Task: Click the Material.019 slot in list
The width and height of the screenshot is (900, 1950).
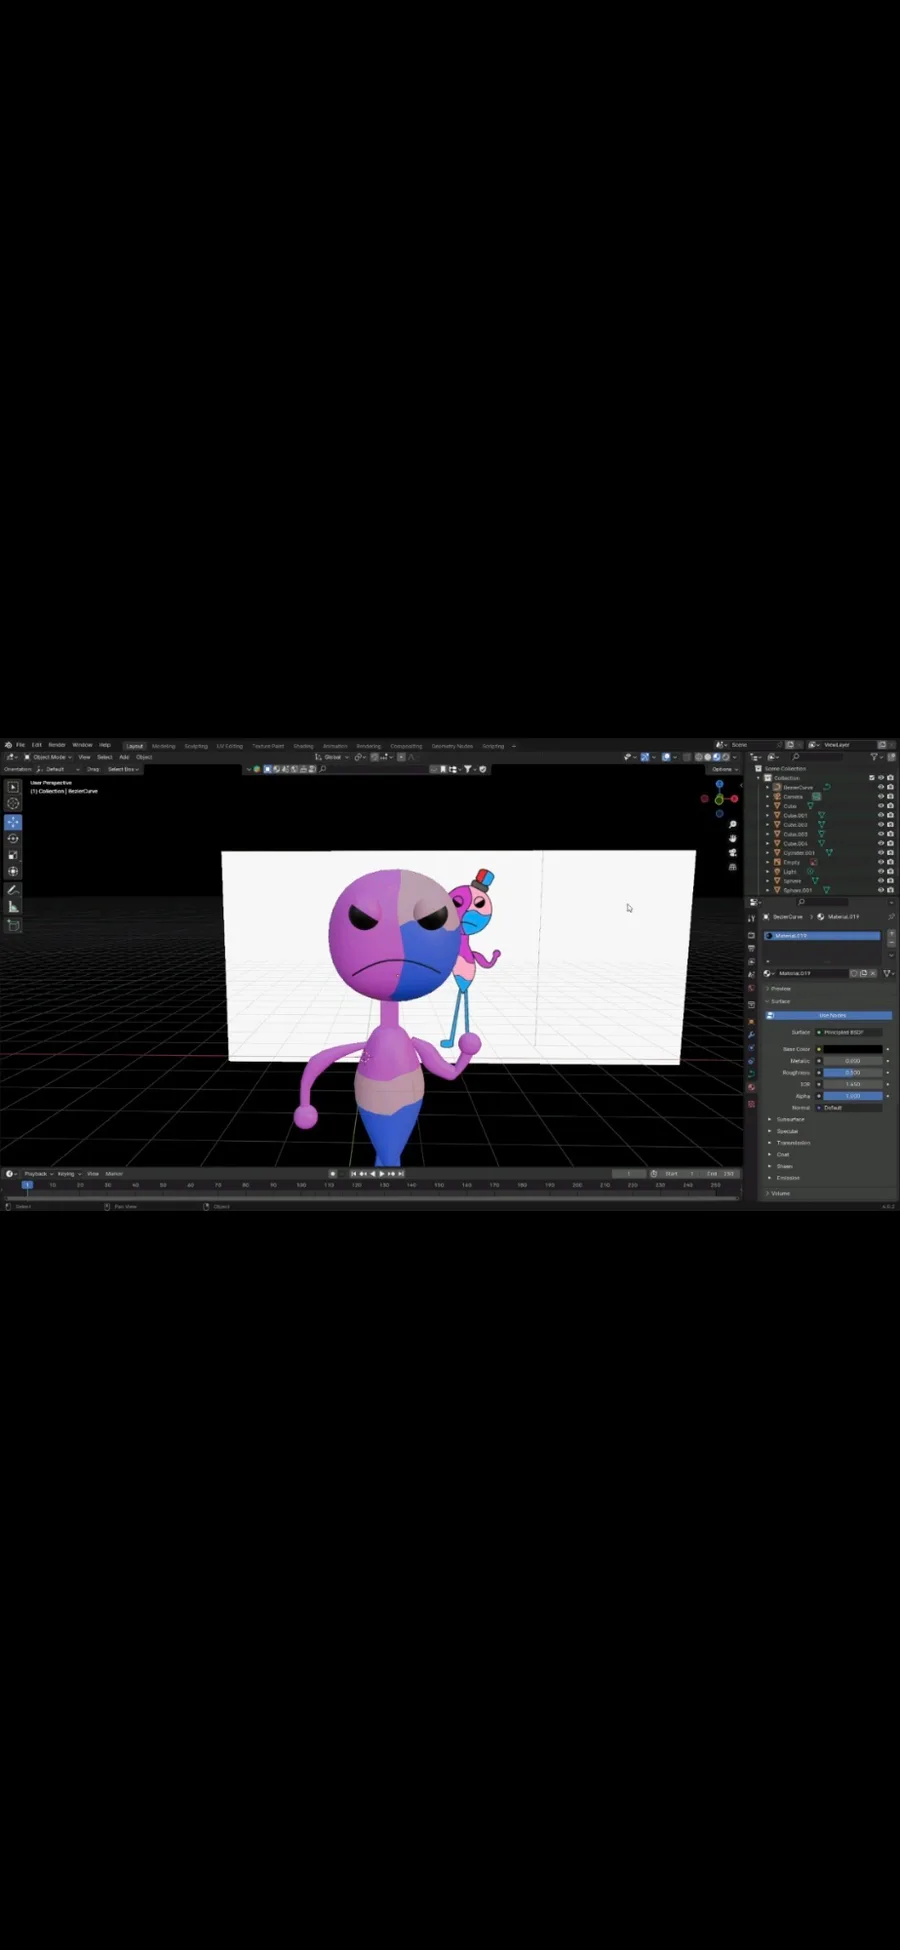Action: [822, 936]
